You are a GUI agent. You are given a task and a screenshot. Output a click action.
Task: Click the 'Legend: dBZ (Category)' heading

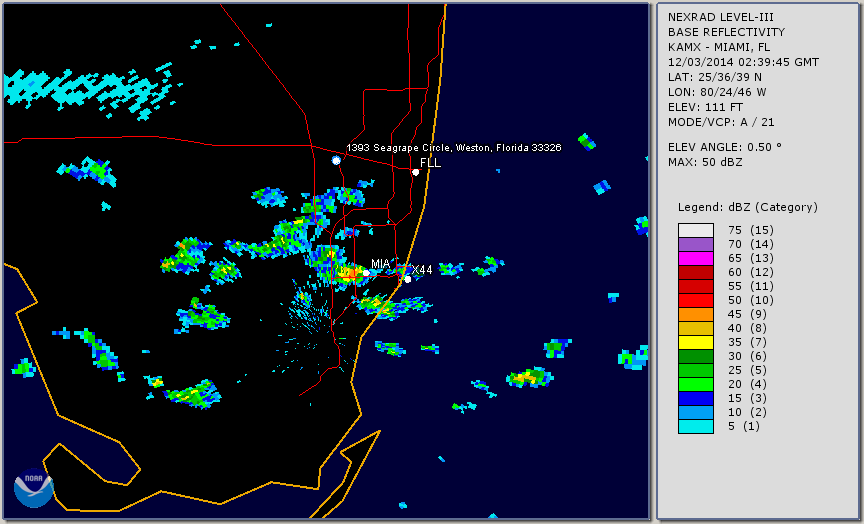pyautogui.click(x=748, y=208)
